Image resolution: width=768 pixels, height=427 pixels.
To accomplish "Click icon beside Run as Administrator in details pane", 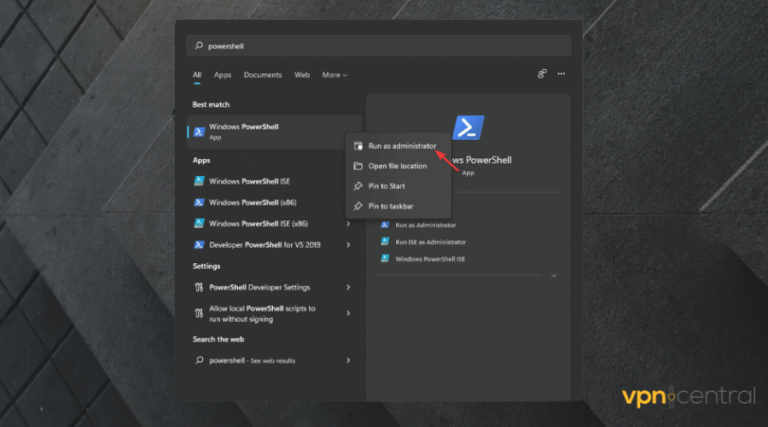I will pyautogui.click(x=385, y=225).
